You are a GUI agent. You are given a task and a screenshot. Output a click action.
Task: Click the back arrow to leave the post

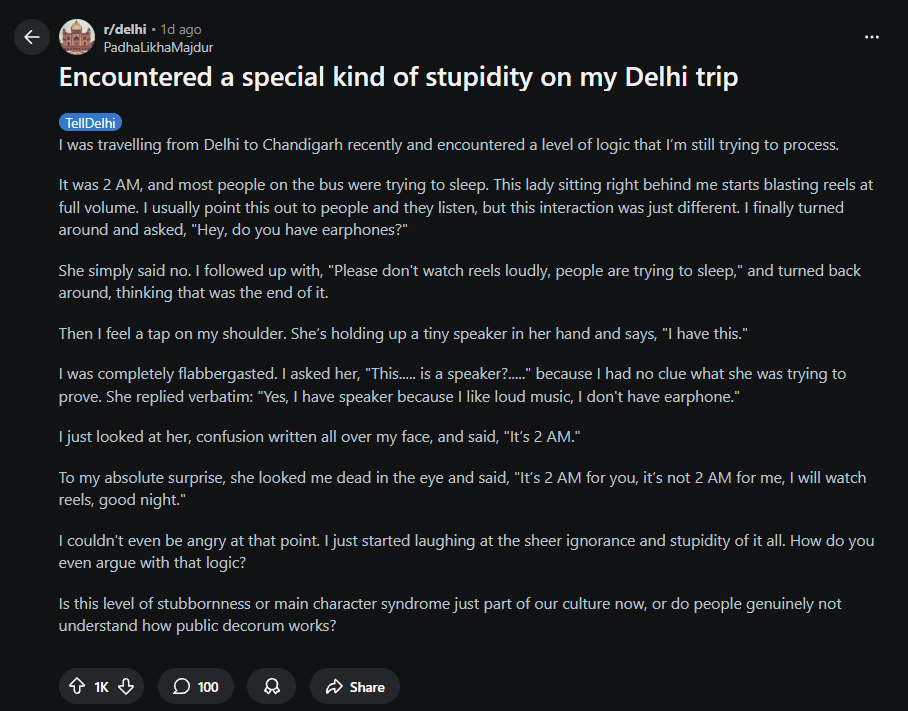click(x=31, y=37)
